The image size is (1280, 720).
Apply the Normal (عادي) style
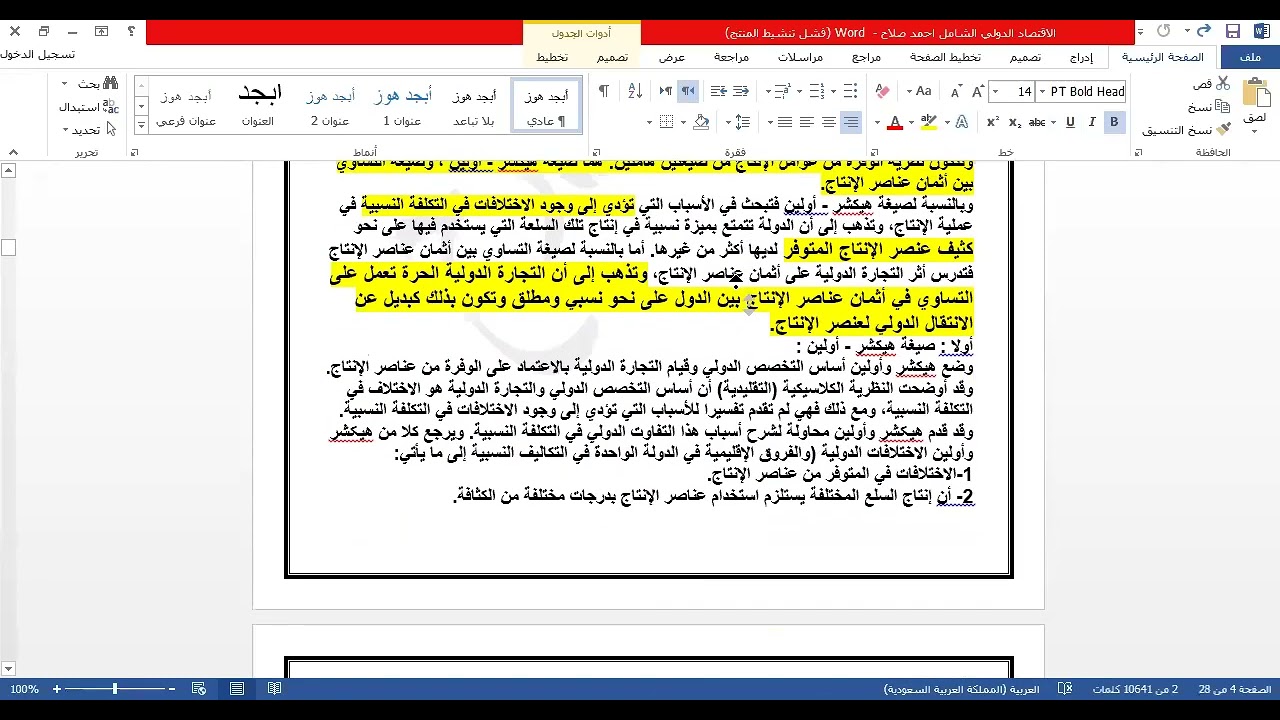click(546, 107)
